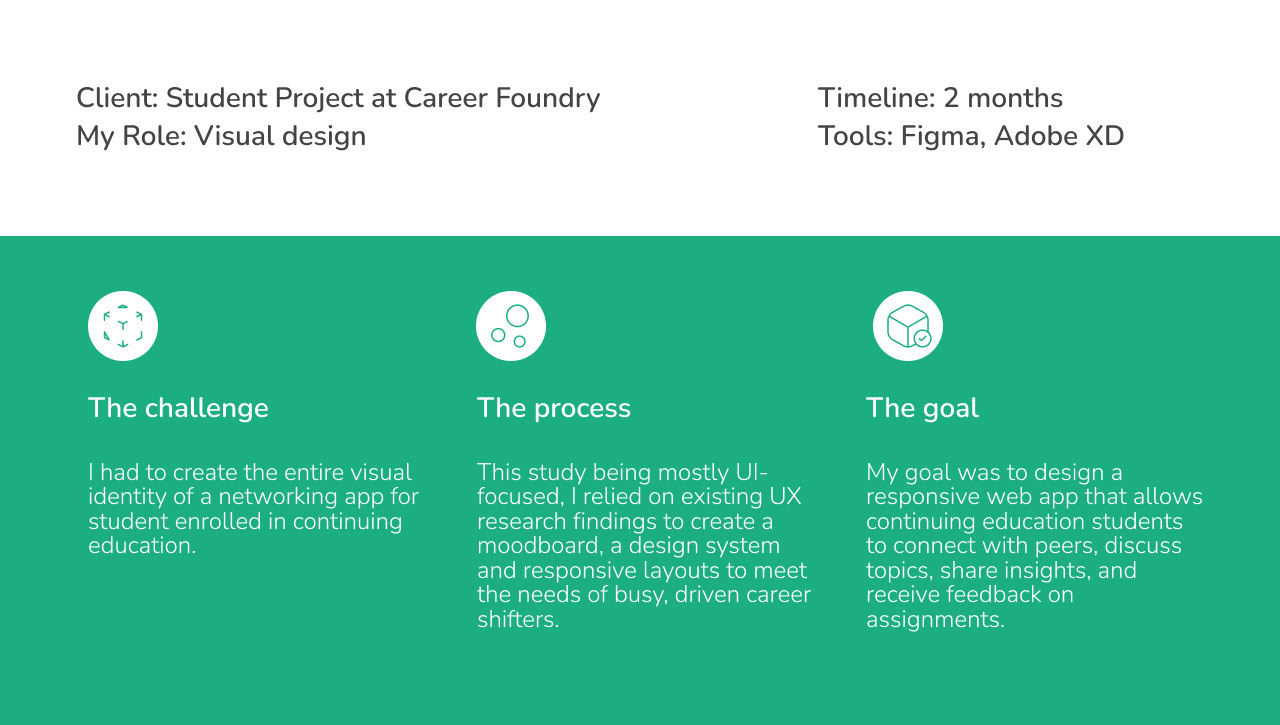Click the 'Visual design' role text
1280x725 pixels.
[280, 136]
